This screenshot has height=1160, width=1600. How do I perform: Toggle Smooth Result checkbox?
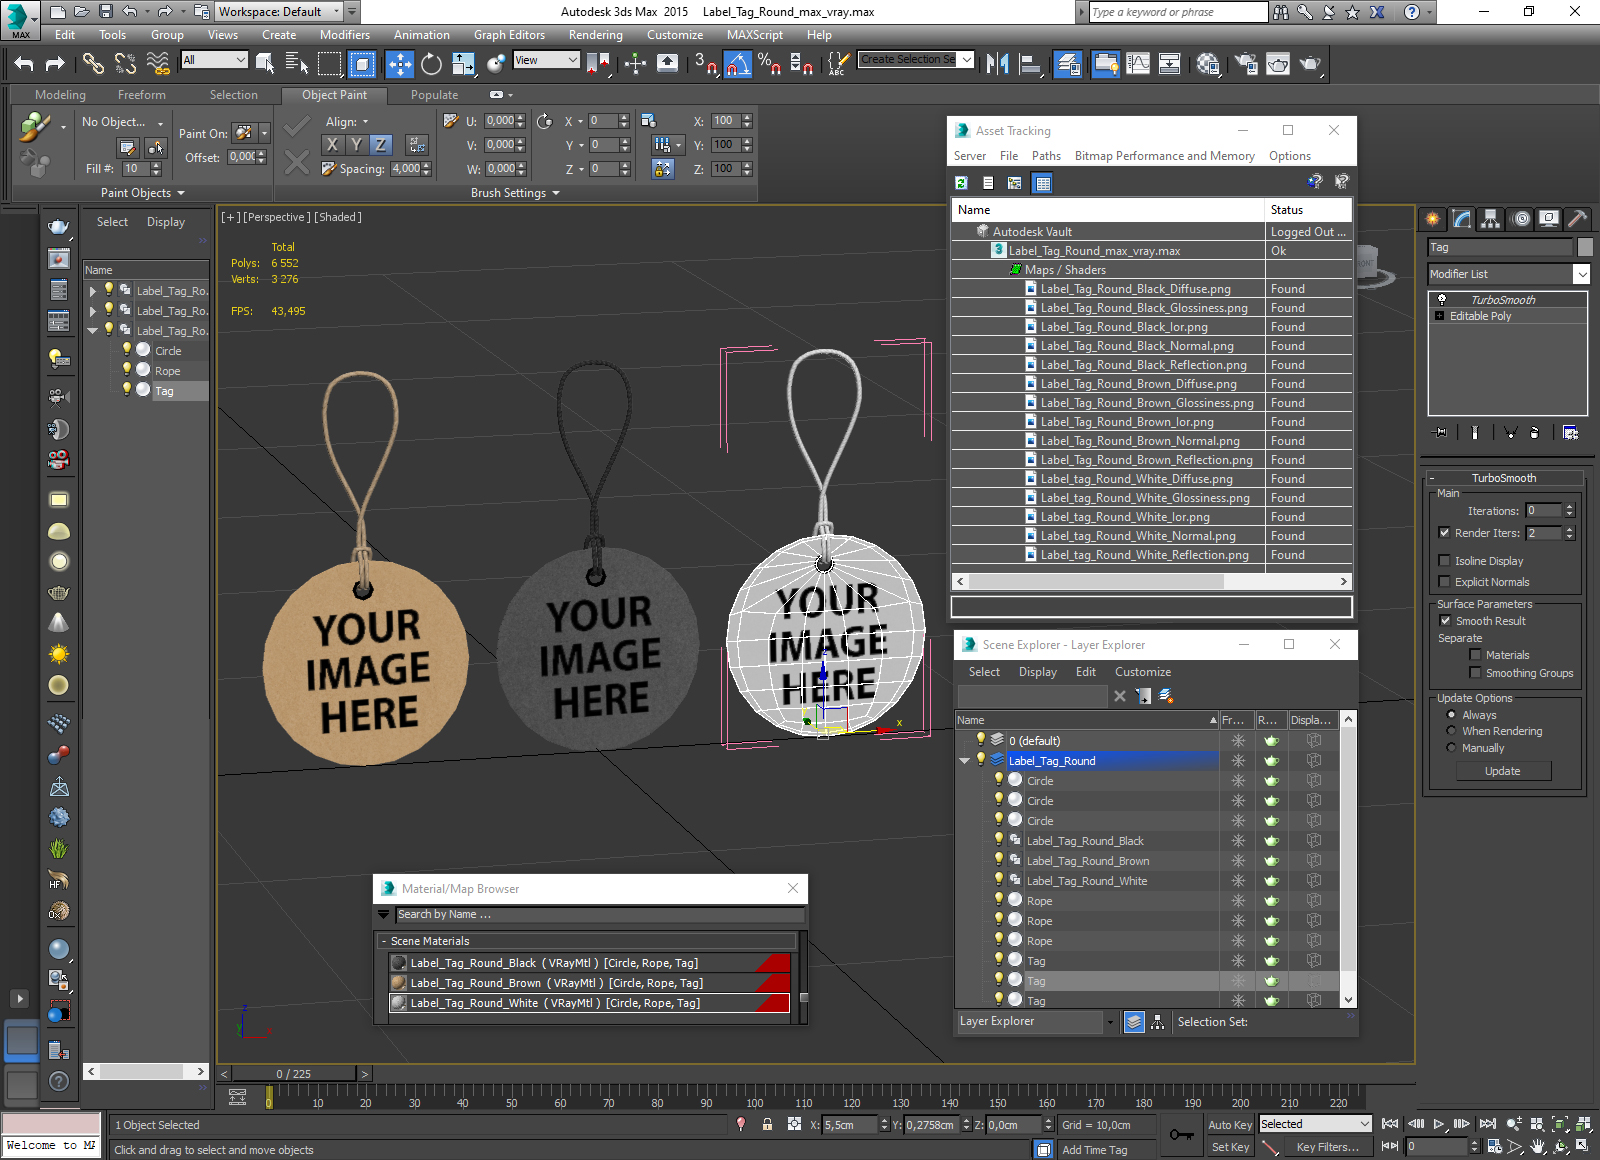pyautogui.click(x=1445, y=620)
